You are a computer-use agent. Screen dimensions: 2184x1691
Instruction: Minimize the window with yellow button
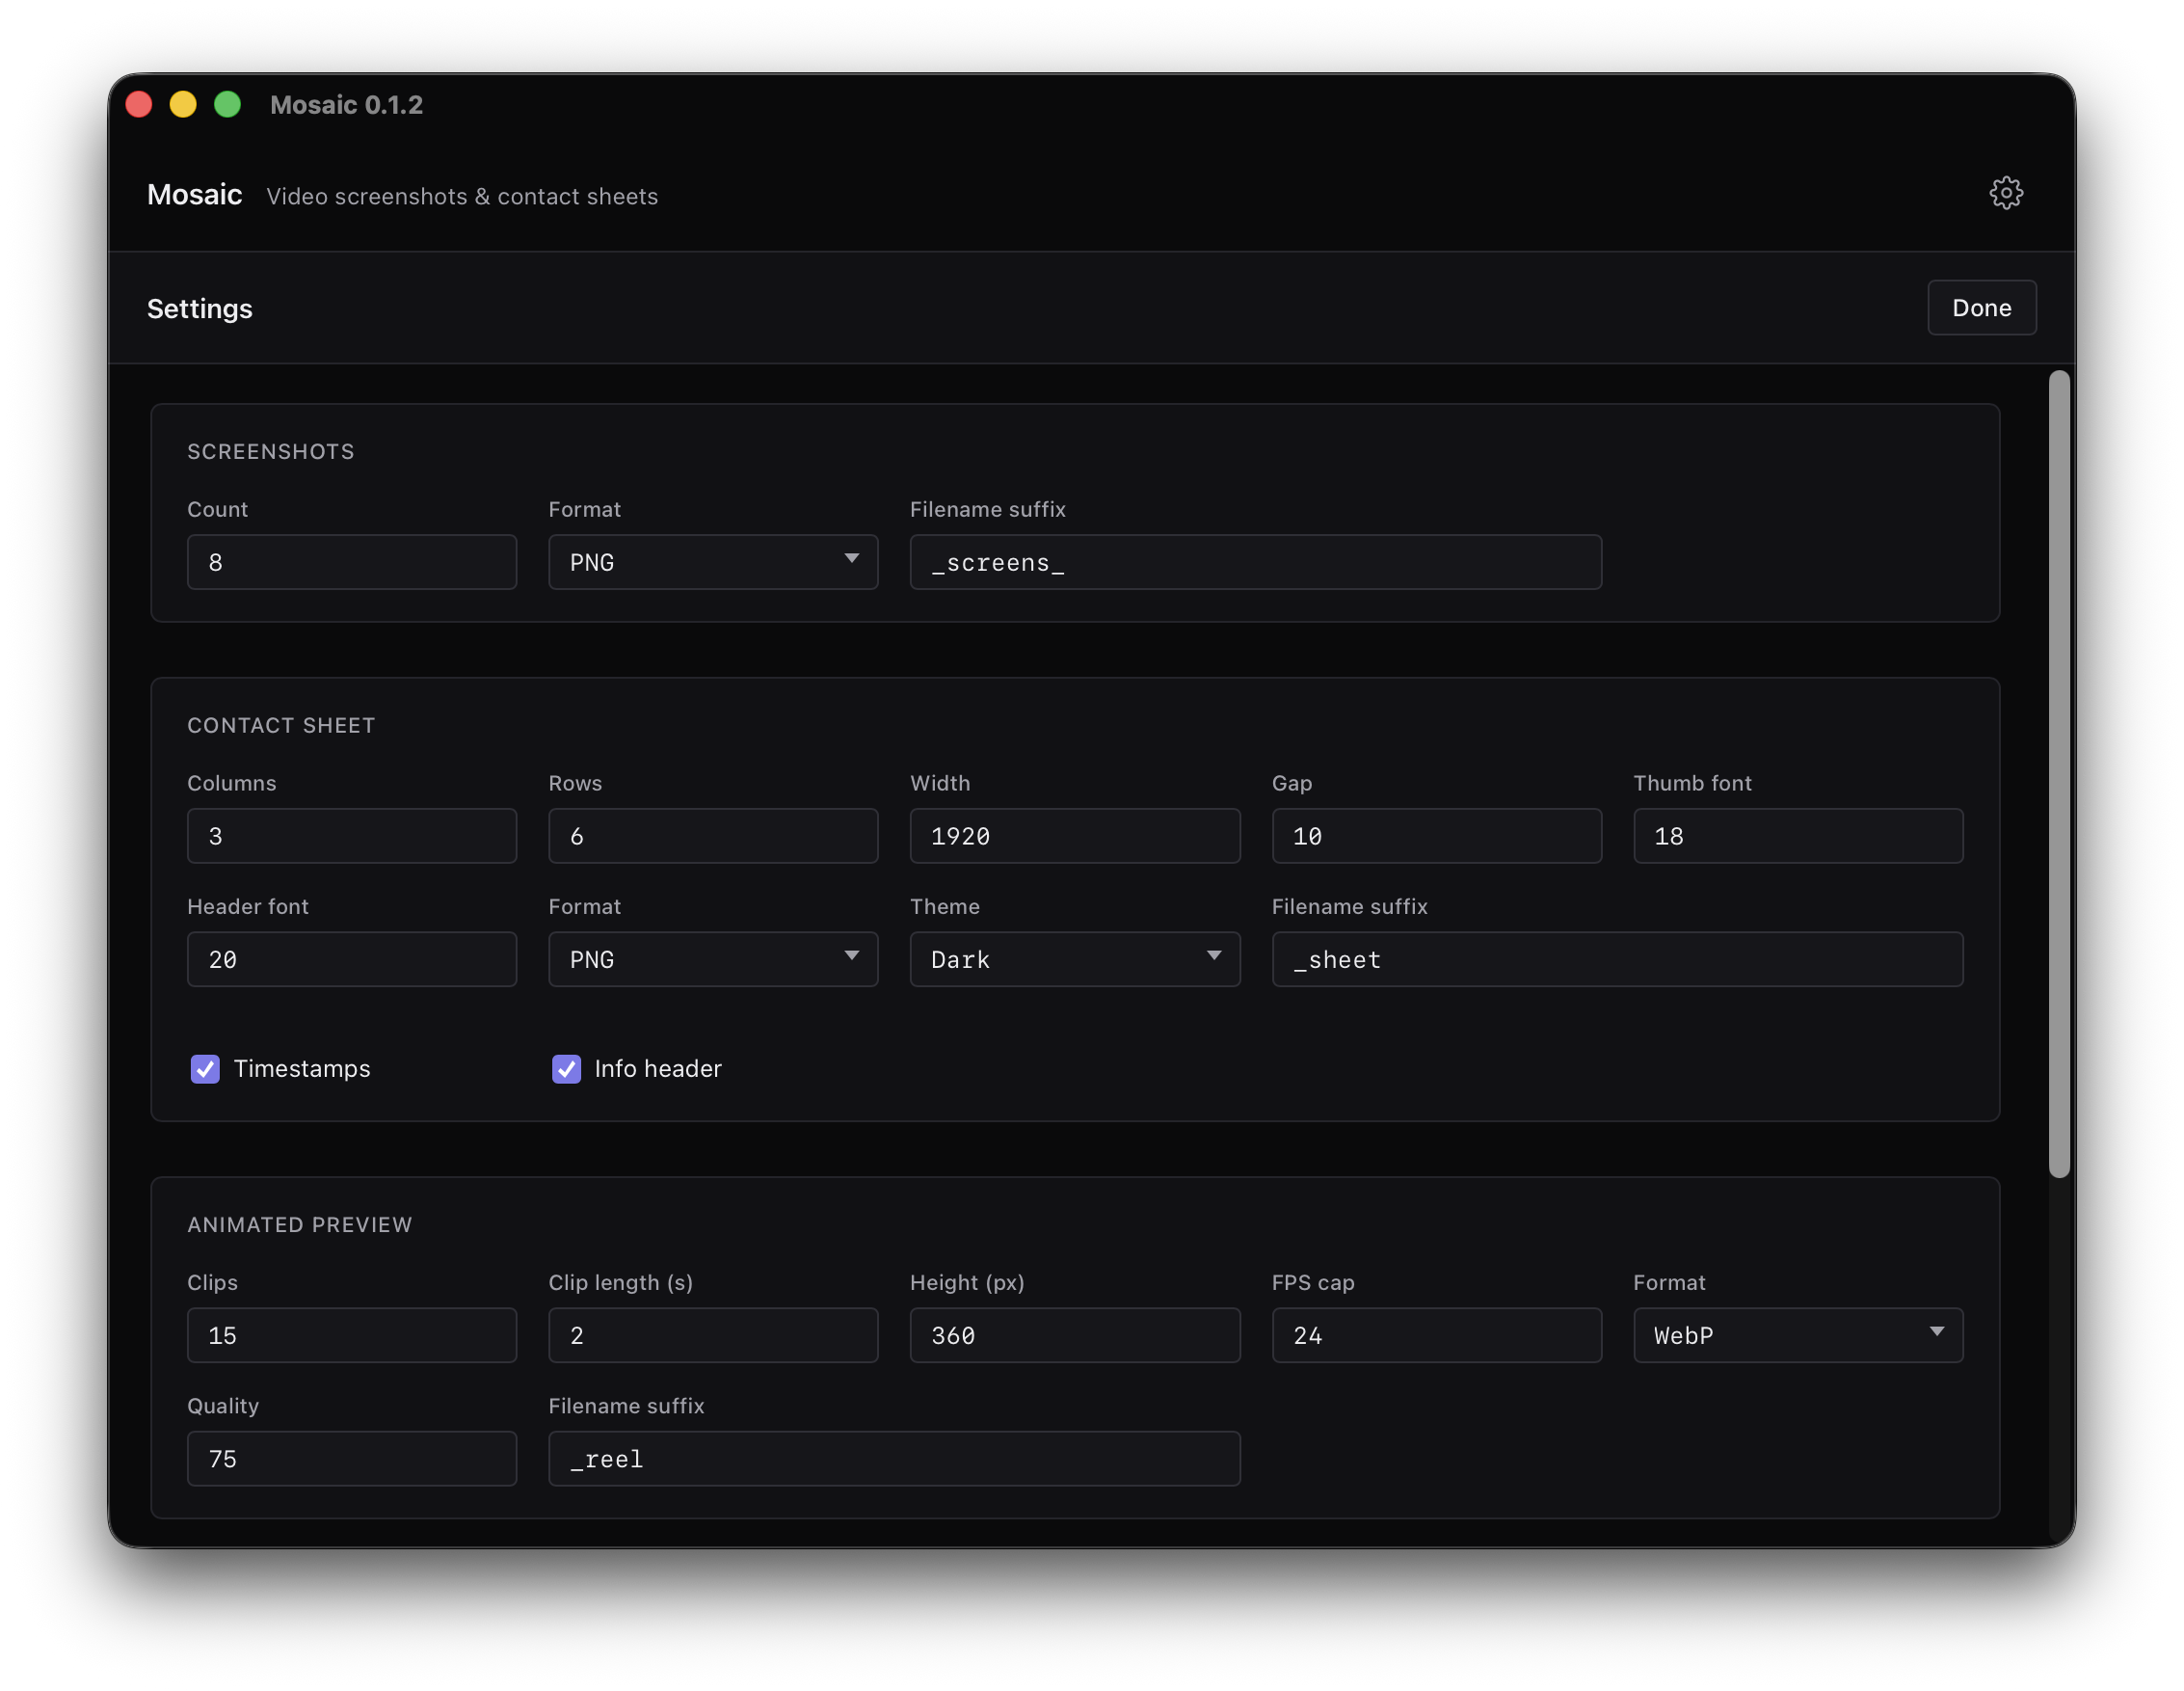point(183,104)
